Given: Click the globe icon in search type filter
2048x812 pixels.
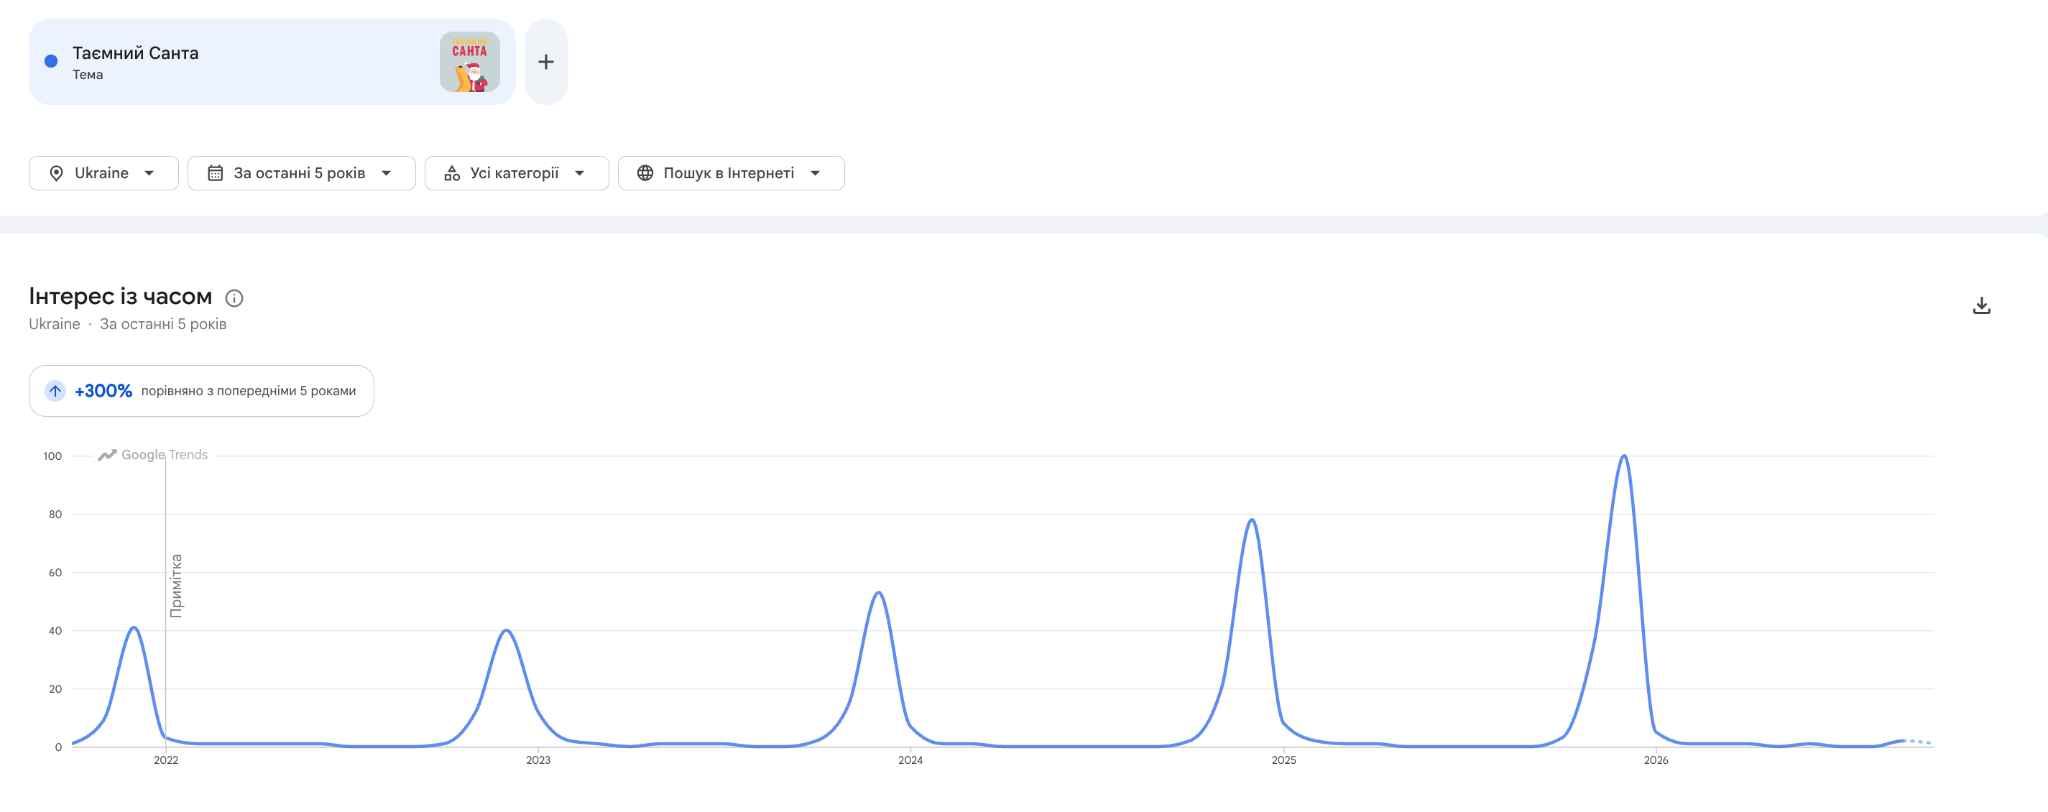Looking at the screenshot, I should point(645,173).
